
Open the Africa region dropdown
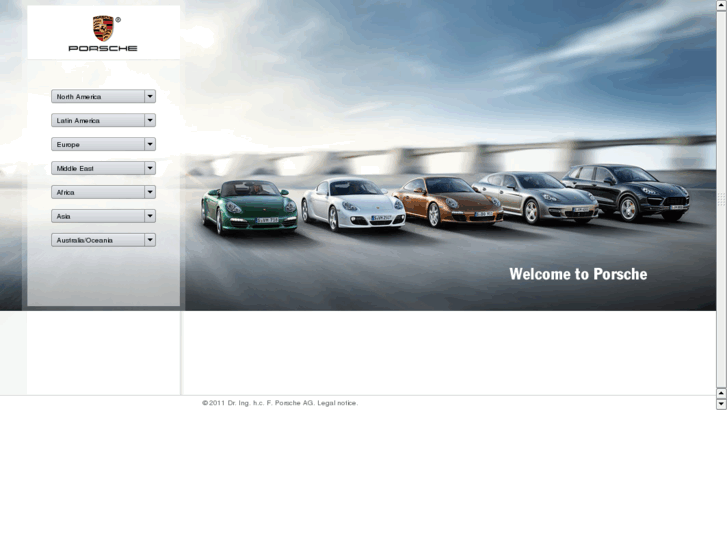103,192
